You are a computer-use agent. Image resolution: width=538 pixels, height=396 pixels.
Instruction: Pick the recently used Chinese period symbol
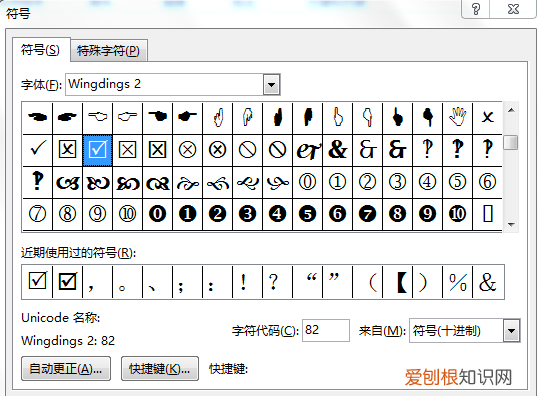tap(127, 282)
